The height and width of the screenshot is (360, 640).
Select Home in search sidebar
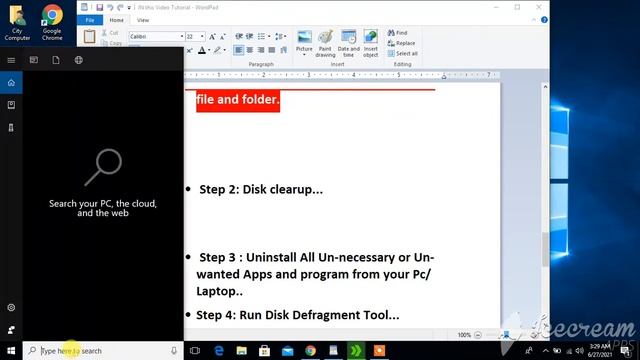tap(11, 83)
